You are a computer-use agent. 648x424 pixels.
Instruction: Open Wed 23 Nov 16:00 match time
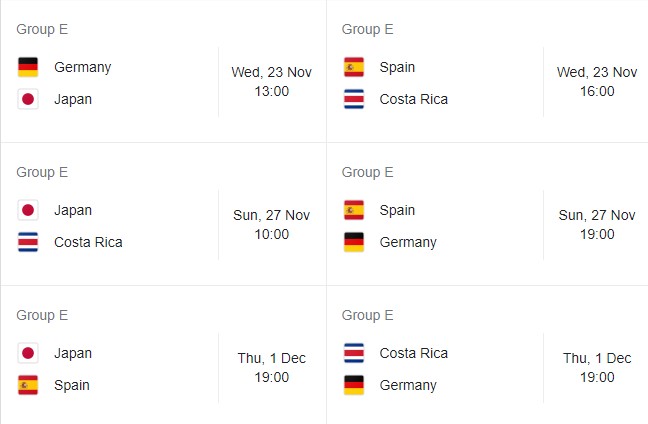pos(597,82)
